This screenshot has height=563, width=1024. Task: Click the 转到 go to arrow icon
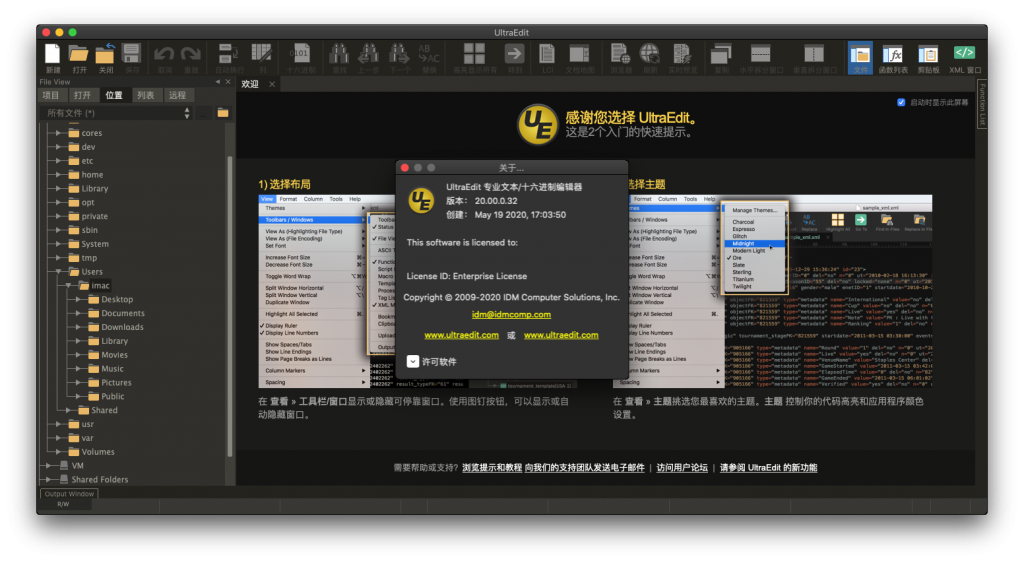click(515, 54)
